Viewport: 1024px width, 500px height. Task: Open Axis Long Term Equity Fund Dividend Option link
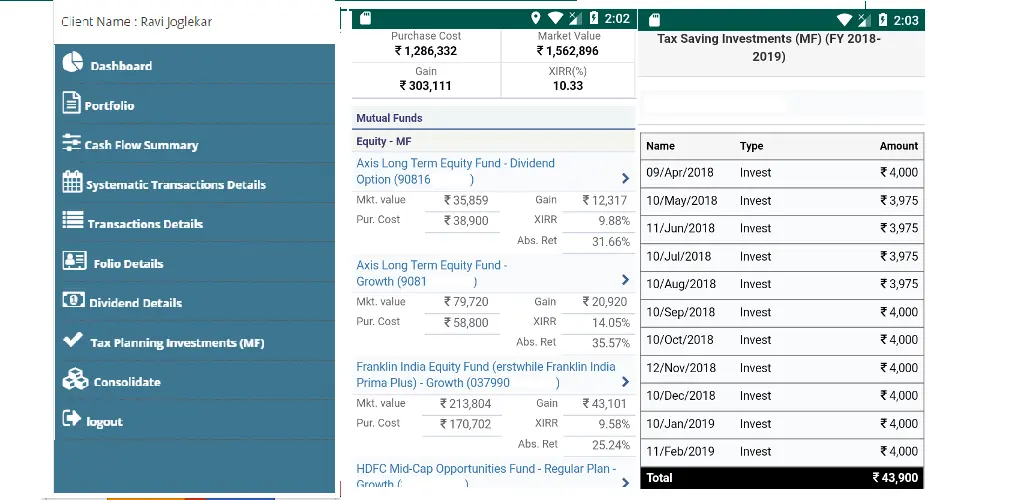point(455,171)
